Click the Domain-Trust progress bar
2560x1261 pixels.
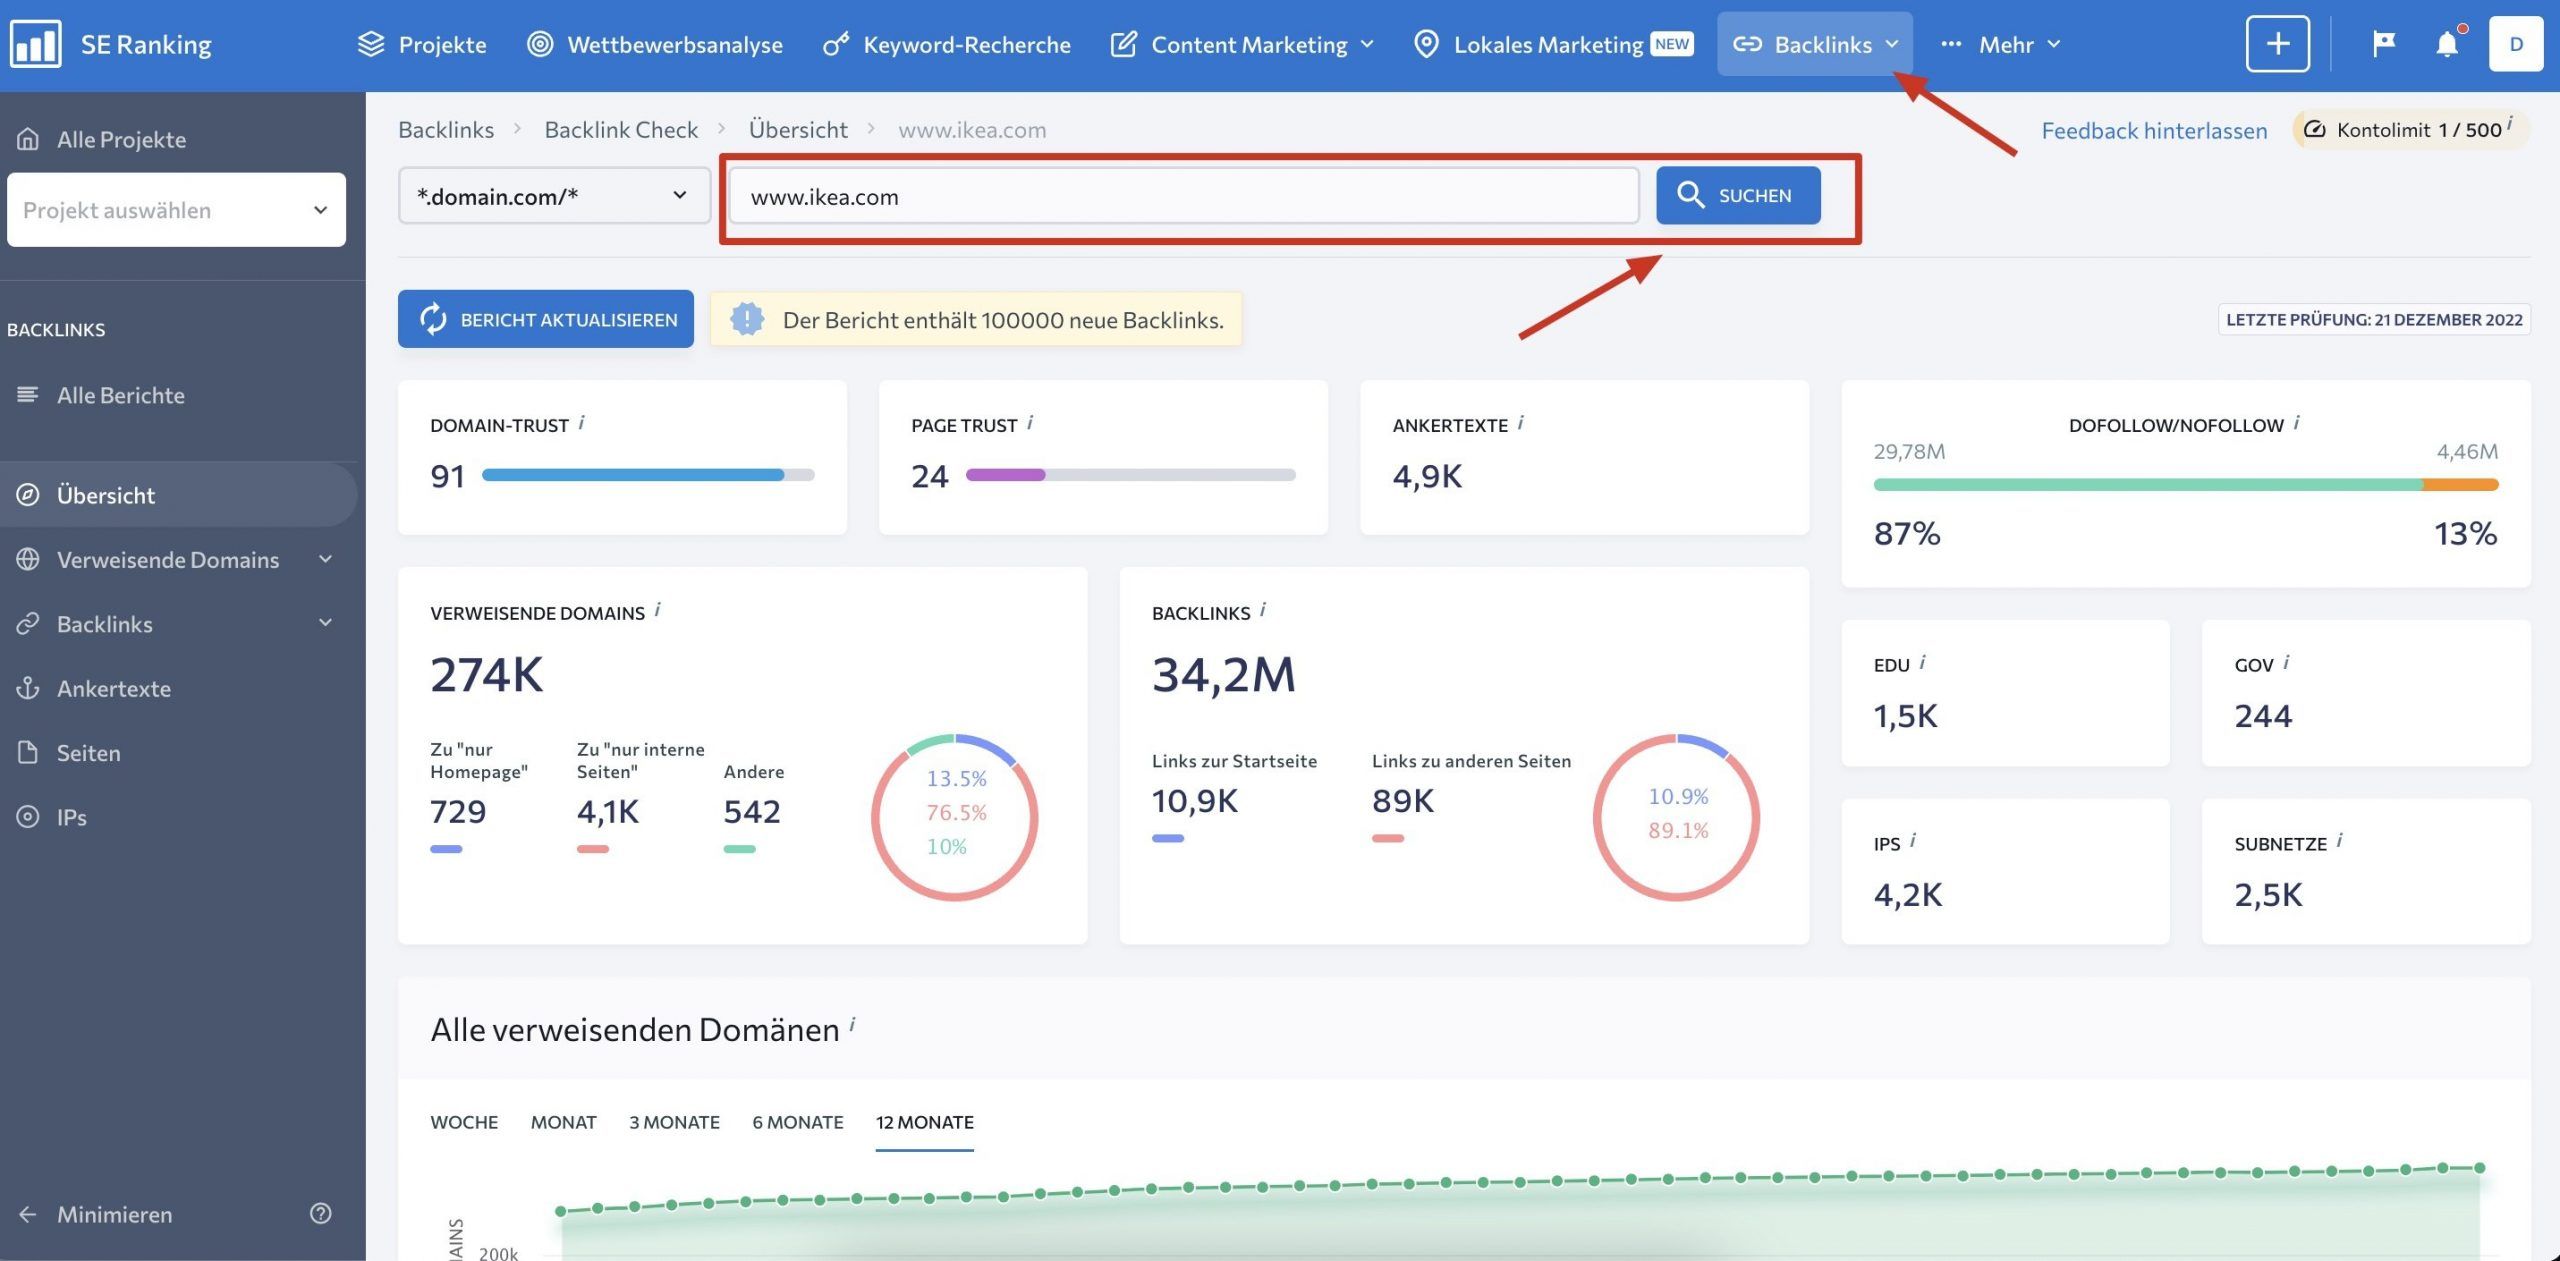648,475
